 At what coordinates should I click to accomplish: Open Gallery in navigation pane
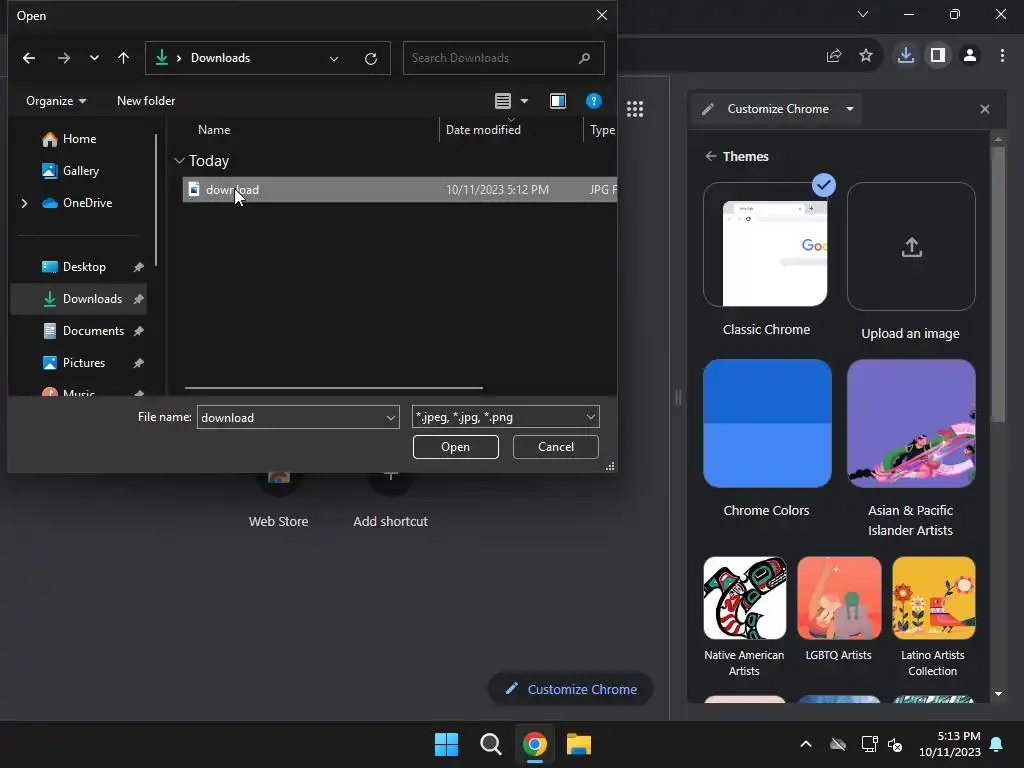71,170
